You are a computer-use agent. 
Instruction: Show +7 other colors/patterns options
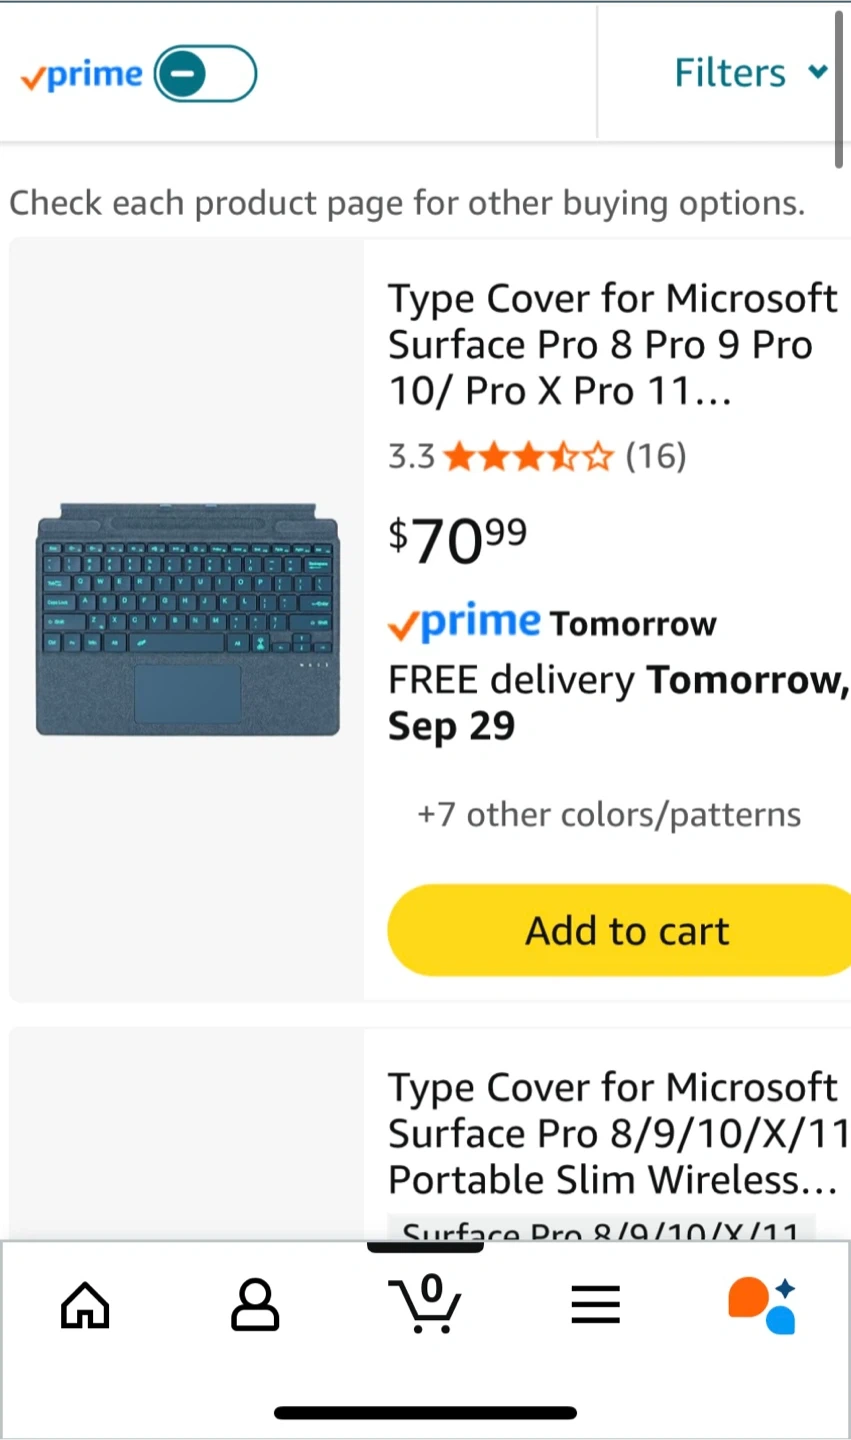(x=609, y=815)
